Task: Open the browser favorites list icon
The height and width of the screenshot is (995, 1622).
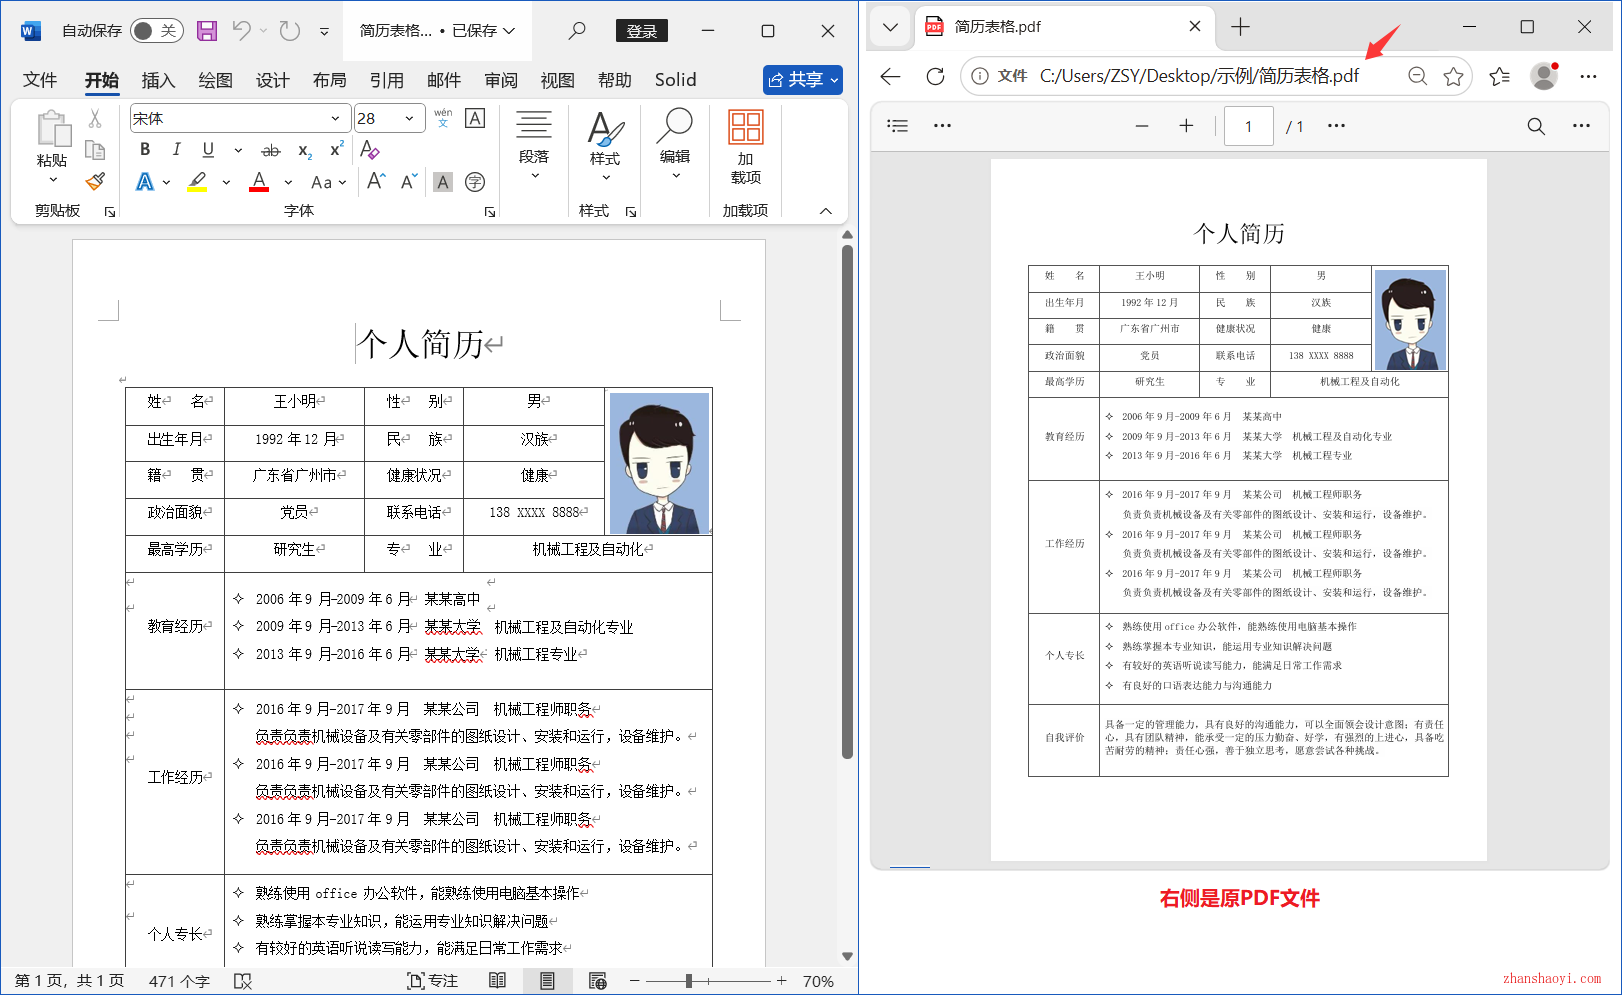Action: tap(1499, 76)
